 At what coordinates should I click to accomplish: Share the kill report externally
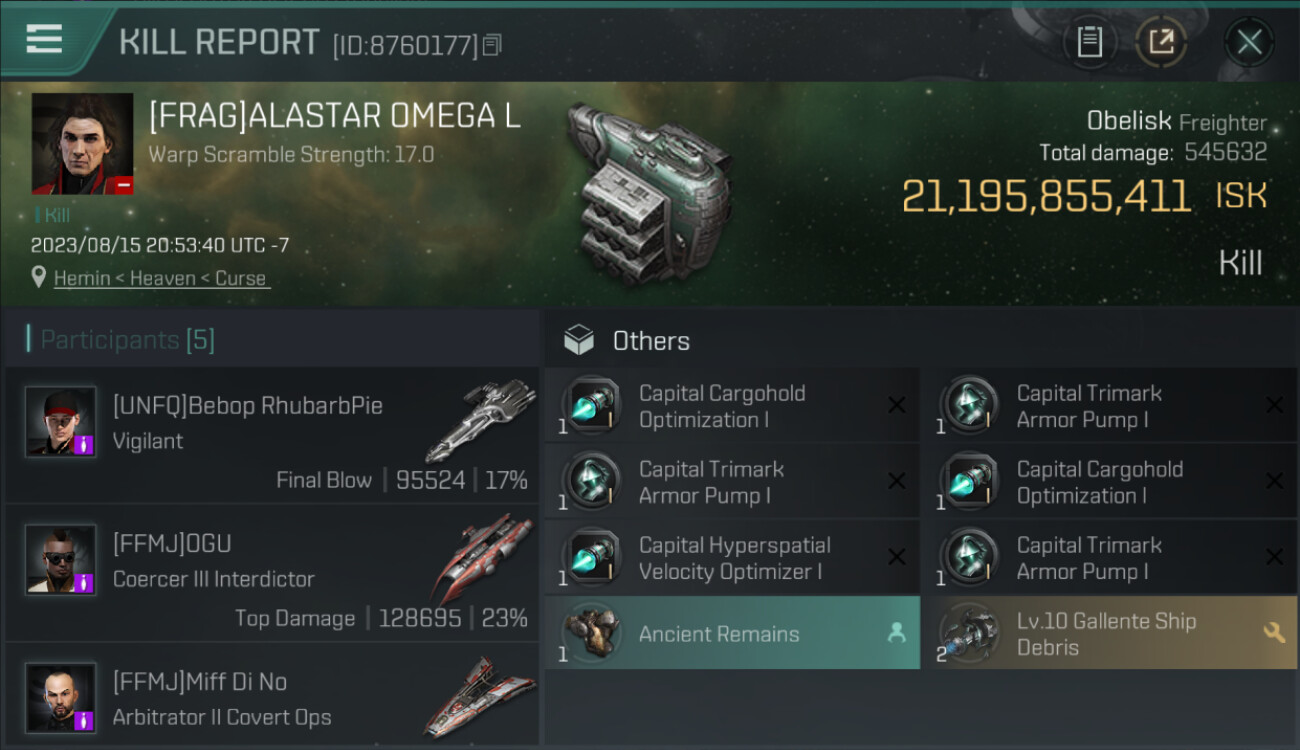(1161, 42)
